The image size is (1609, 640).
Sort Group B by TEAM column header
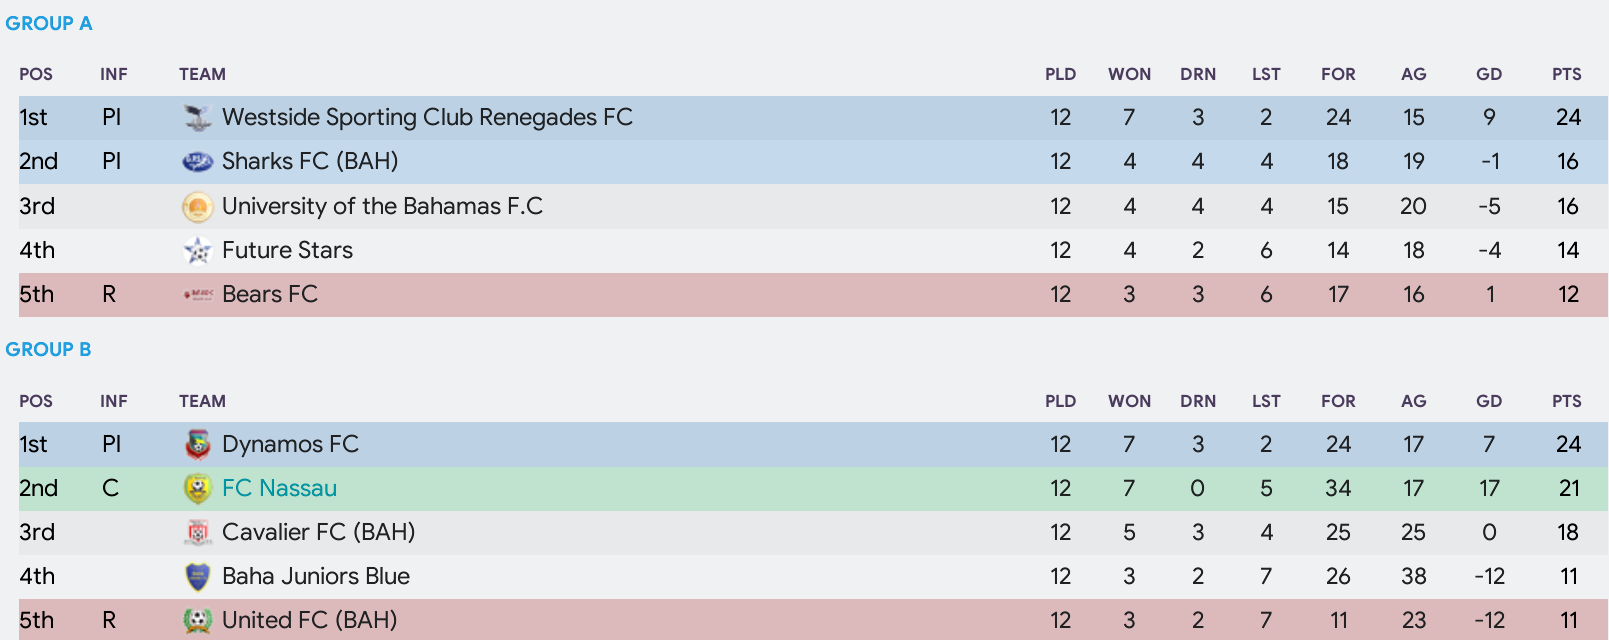click(x=202, y=401)
